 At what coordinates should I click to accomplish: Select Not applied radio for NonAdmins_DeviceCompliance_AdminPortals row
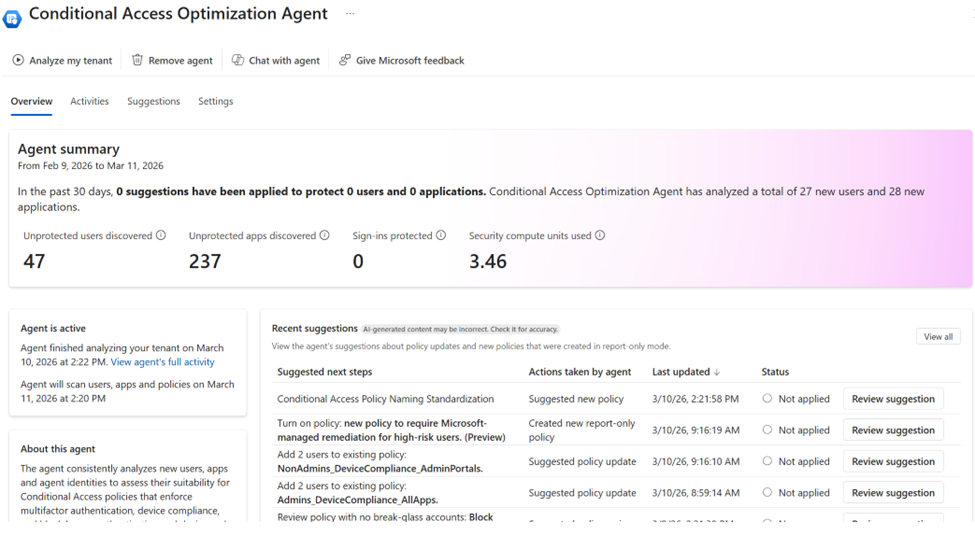click(767, 462)
